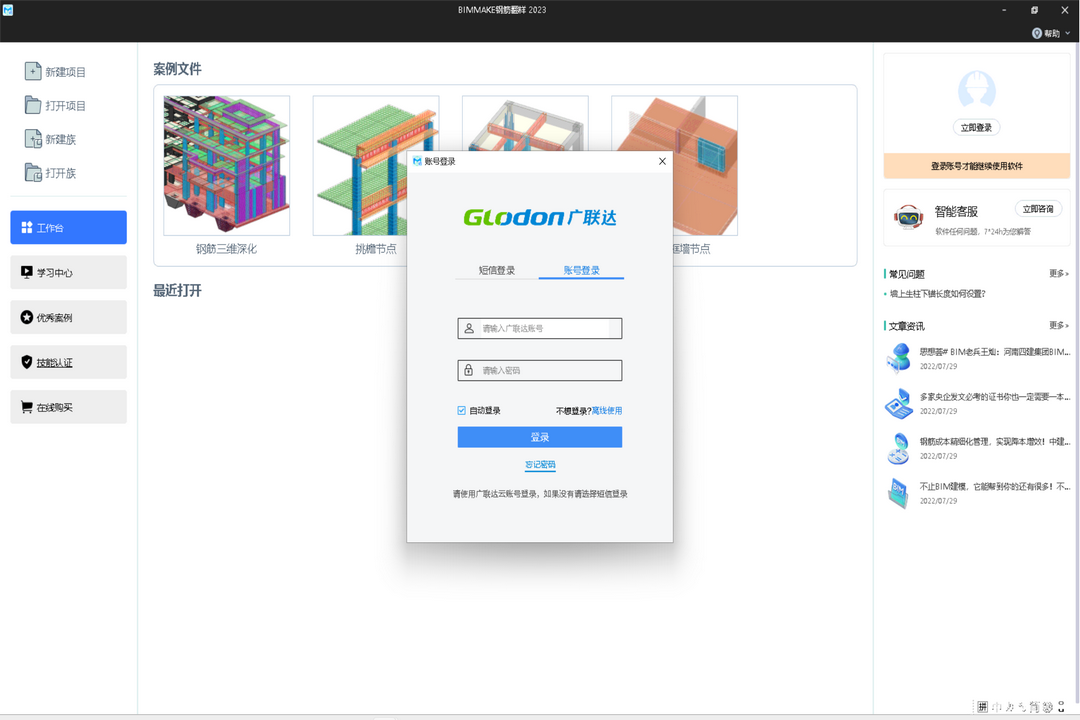Image resolution: width=1080 pixels, height=720 pixels.
Task: Focus the 请输入广联达账号 account field
Action: point(545,328)
